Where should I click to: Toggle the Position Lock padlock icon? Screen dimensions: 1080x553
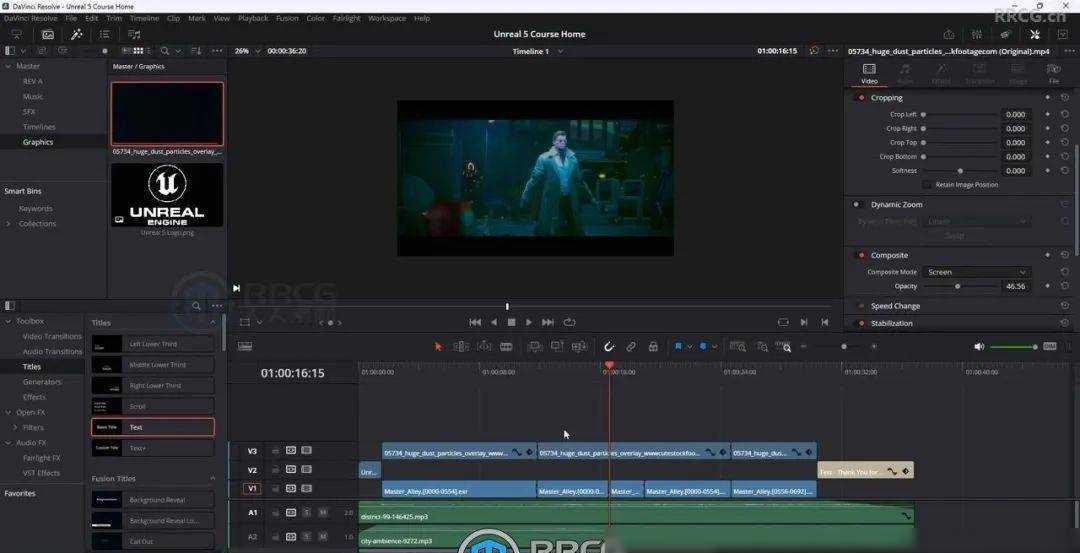[x=653, y=346]
